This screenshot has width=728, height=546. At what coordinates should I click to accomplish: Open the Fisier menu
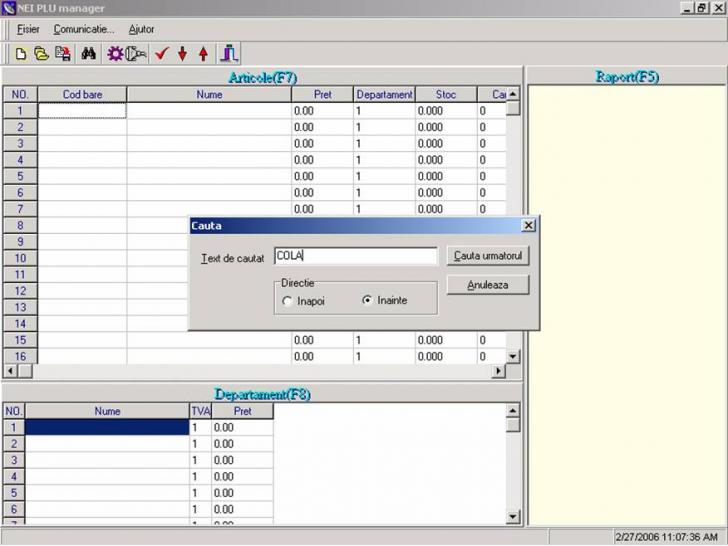pos(28,29)
